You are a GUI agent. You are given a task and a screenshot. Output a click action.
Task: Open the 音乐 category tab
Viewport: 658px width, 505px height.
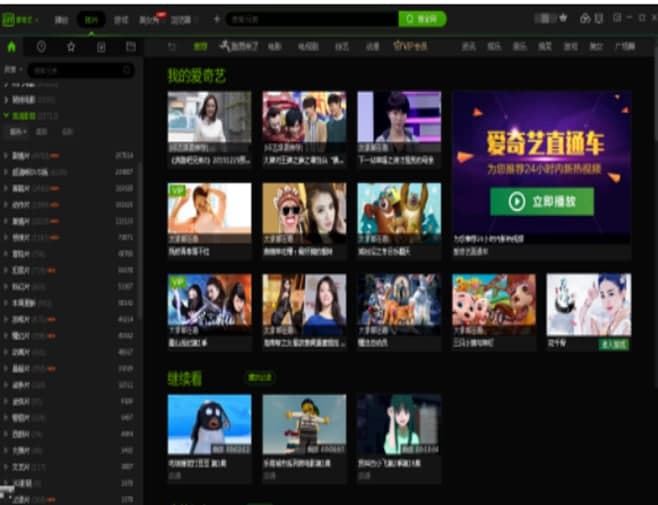(x=520, y=47)
